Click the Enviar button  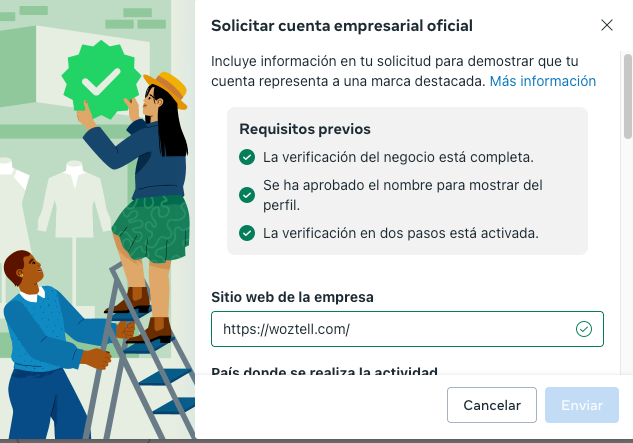coord(582,405)
